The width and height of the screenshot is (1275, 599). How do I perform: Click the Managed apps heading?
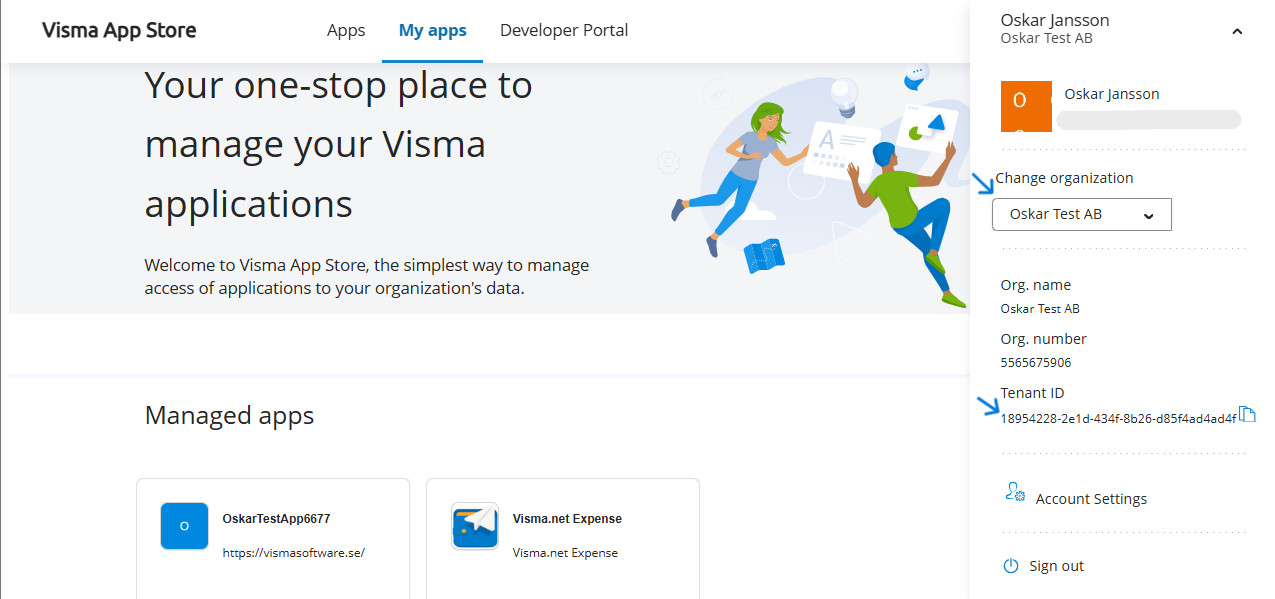(229, 415)
